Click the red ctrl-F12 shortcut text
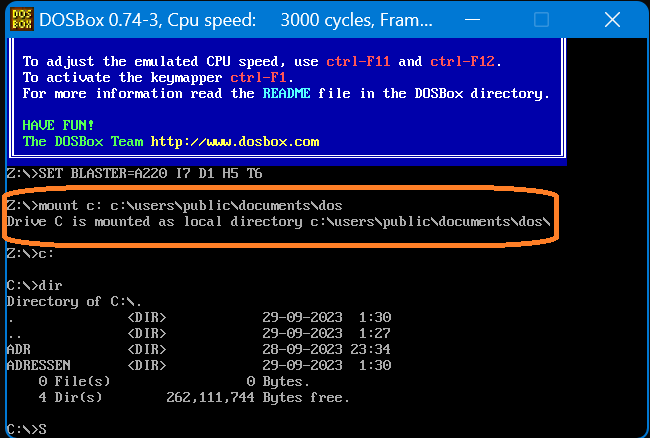Image resolution: width=650 pixels, height=438 pixels. [x=465, y=61]
